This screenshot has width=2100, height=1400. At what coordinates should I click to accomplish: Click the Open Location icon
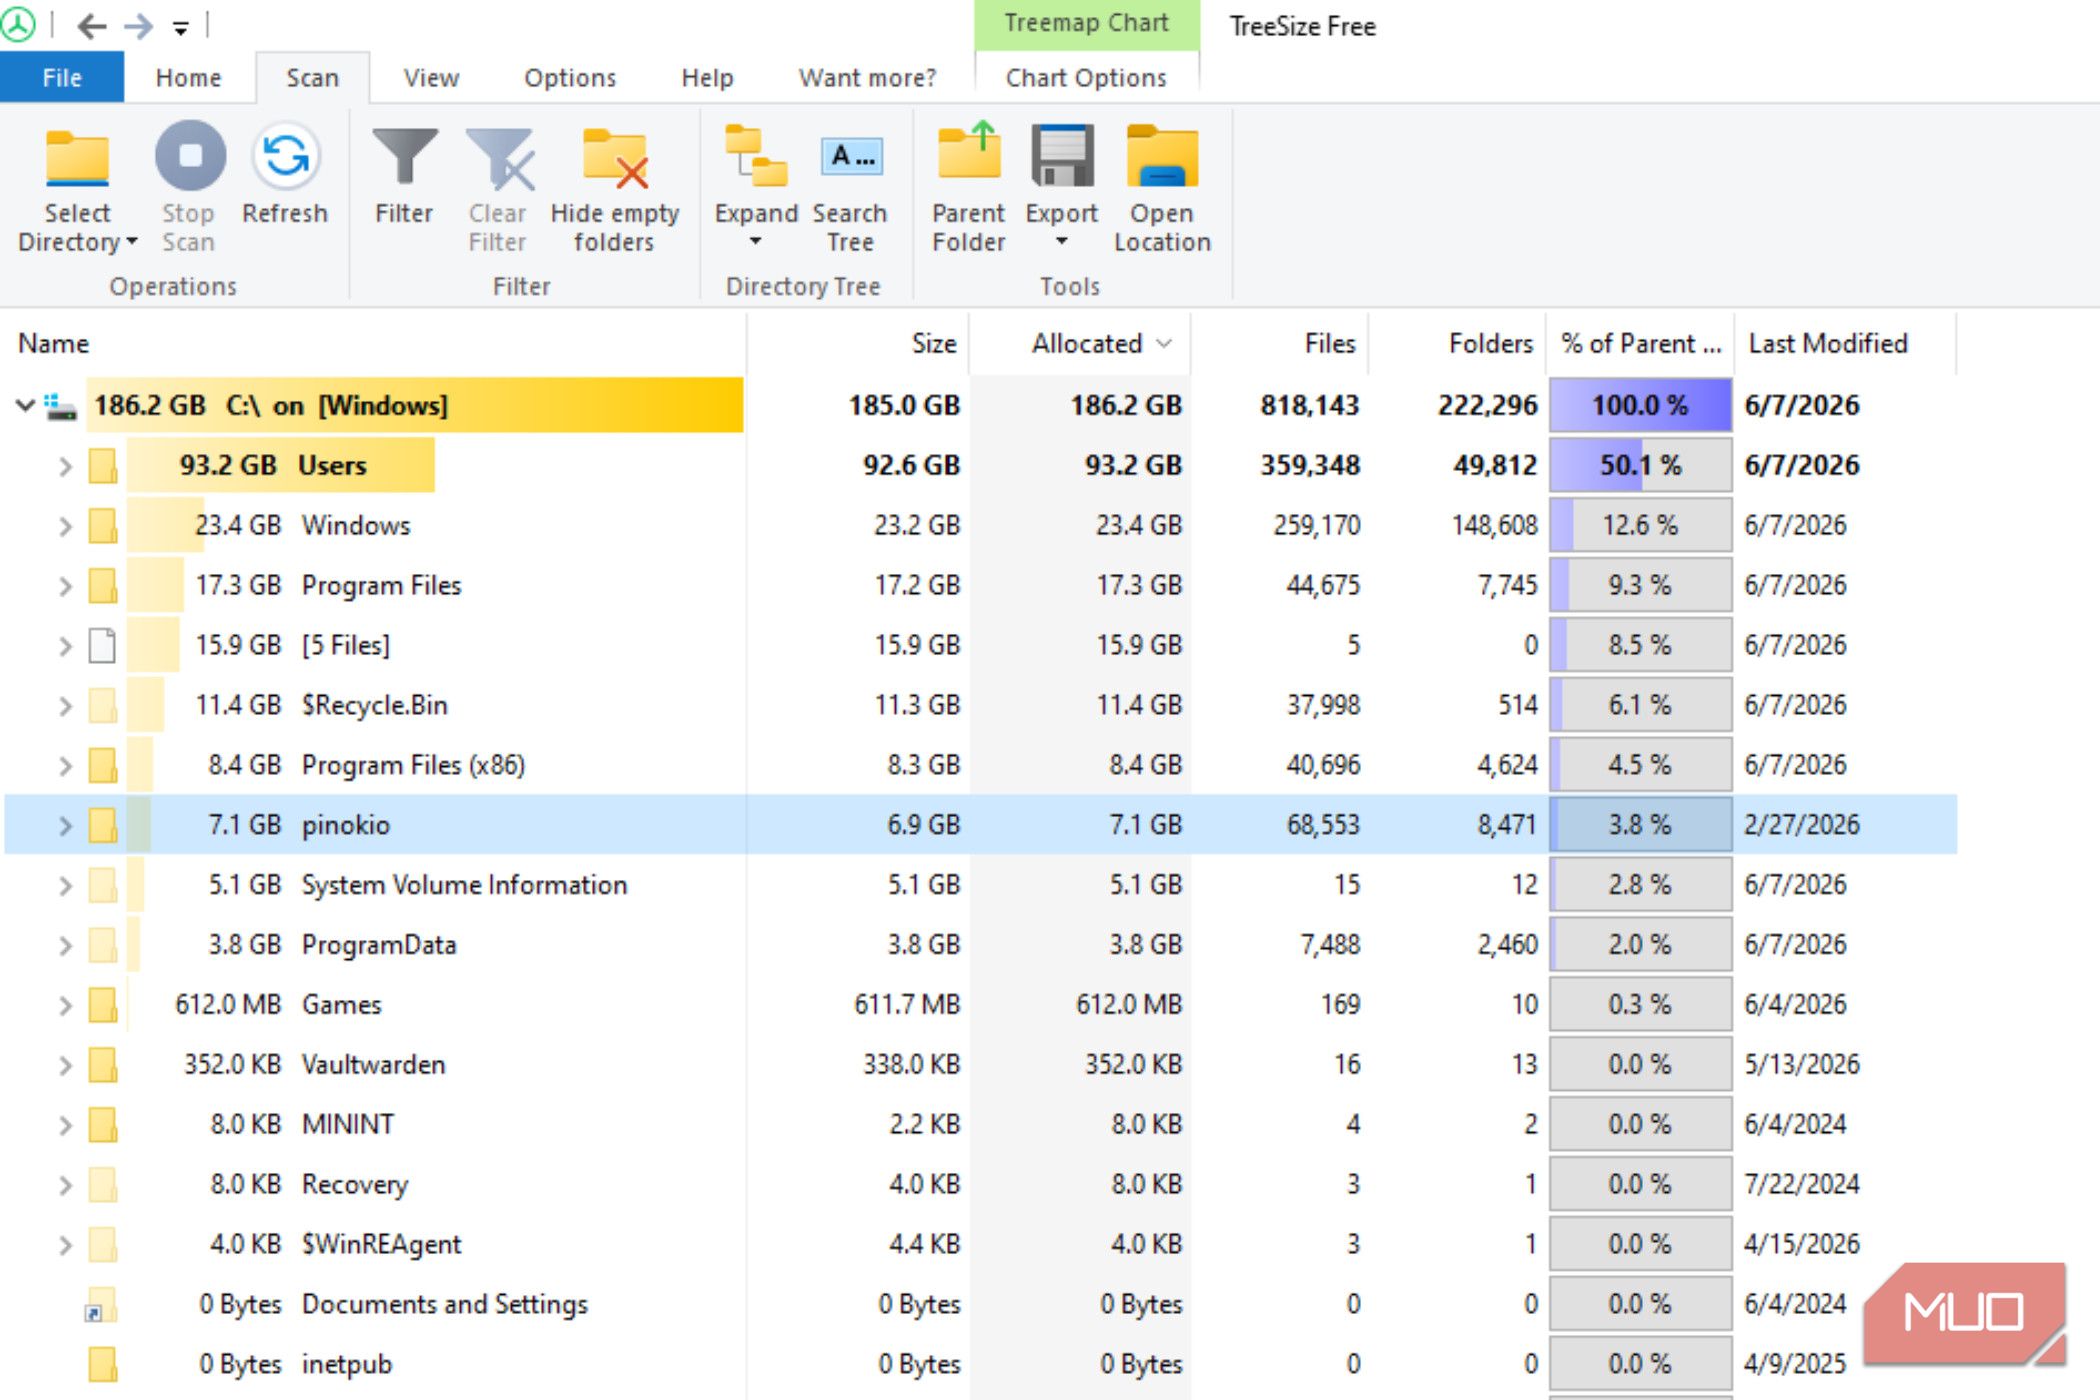1162,156
